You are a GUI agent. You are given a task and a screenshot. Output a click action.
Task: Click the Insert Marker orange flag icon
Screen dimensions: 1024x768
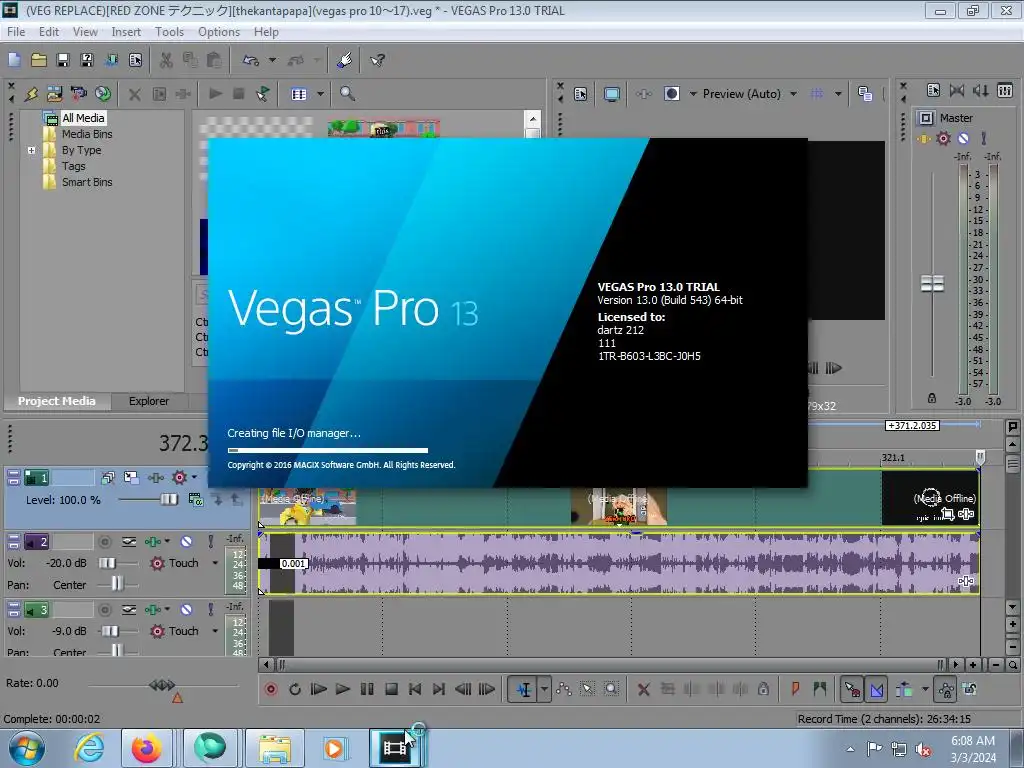point(795,689)
